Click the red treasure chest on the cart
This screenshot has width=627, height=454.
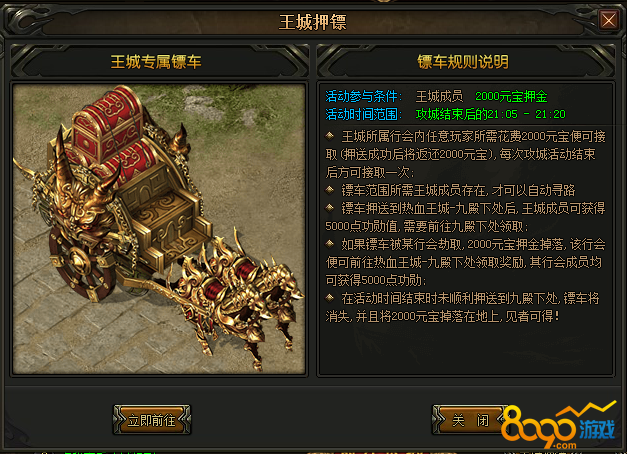click(108, 124)
